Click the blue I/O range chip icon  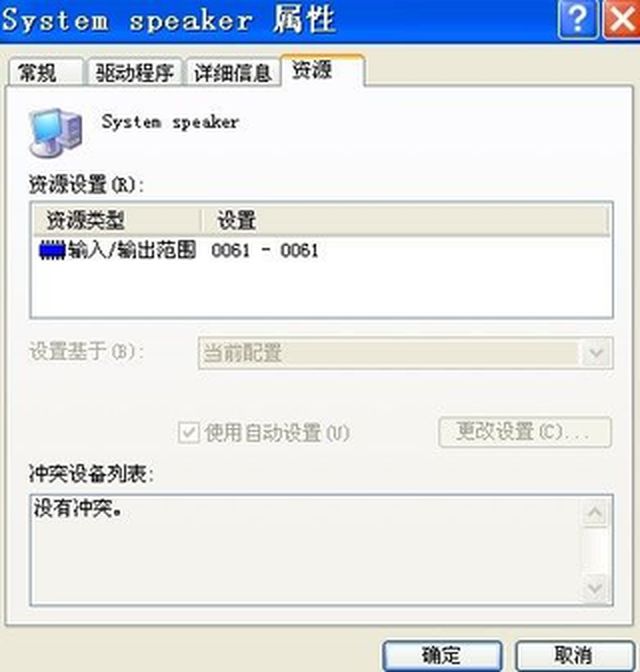coord(52,251)
